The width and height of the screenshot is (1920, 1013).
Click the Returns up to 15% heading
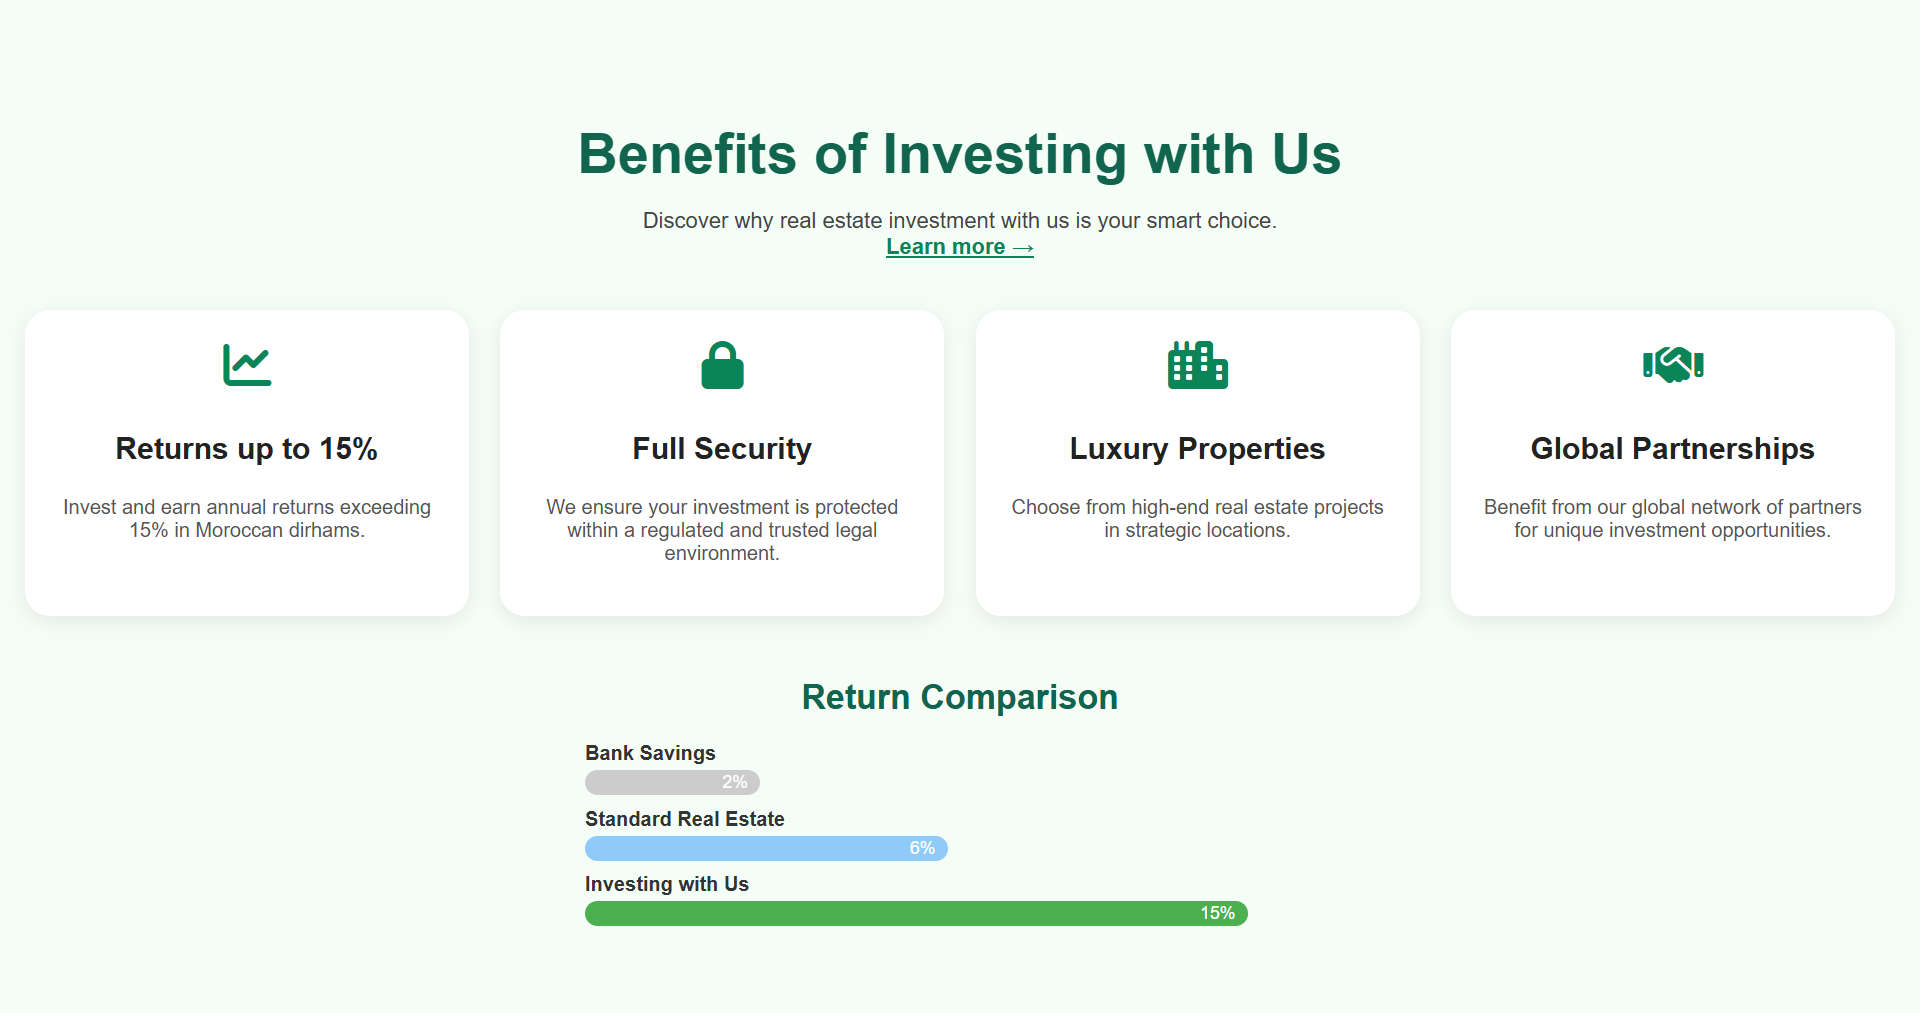pos(246,449)
